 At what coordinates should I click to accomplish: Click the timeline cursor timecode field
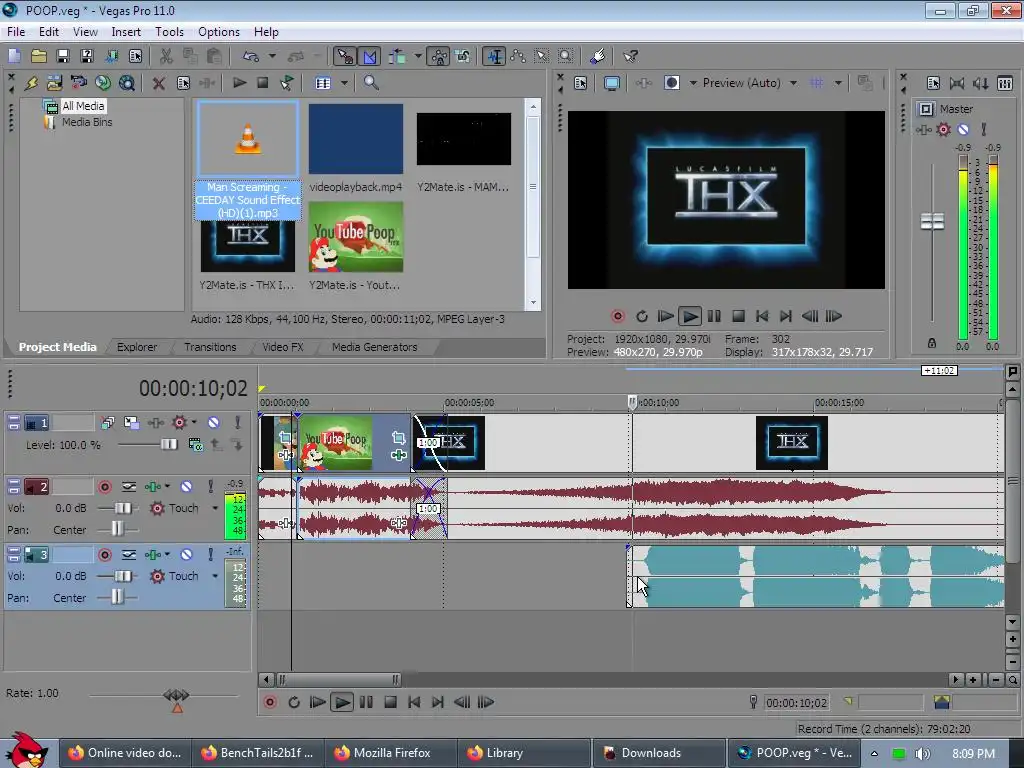pos(797,703)
